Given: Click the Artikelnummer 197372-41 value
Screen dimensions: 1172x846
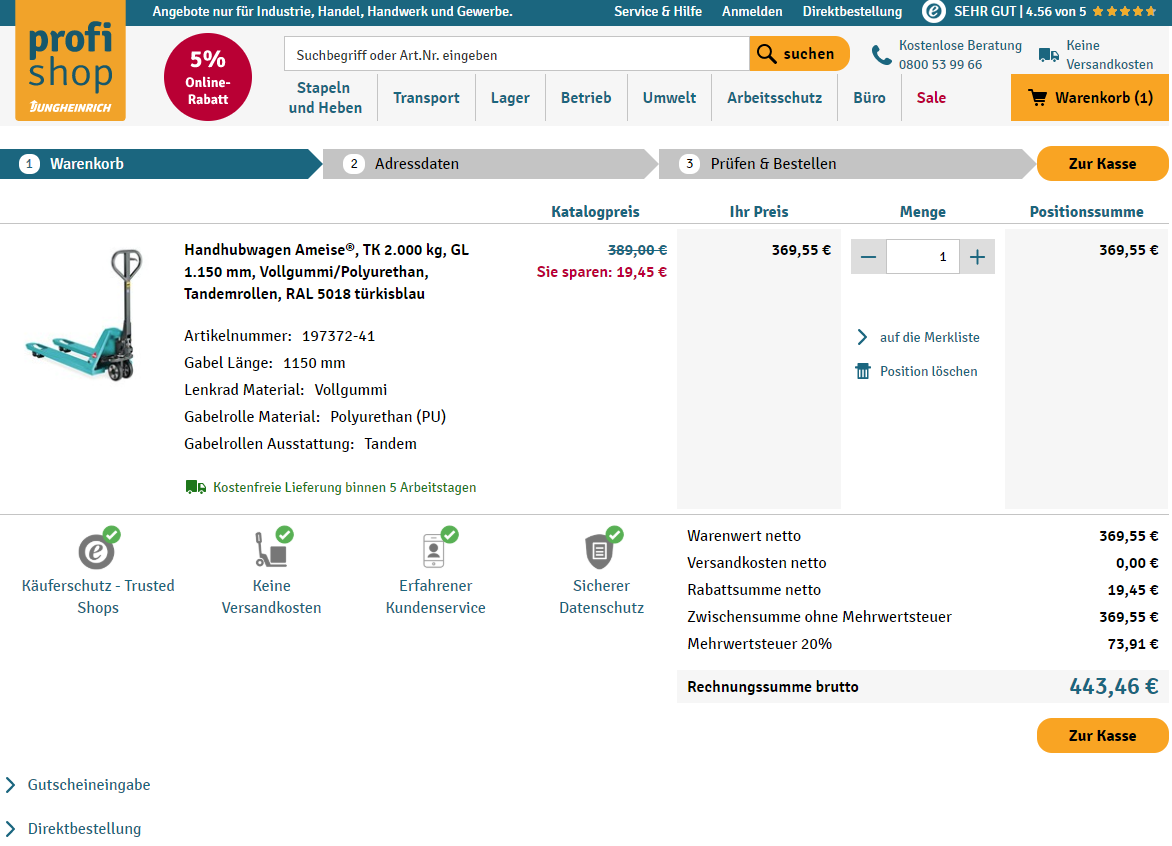Looking at the screenshot, I should pyautogui.click(x=339, y=336).
